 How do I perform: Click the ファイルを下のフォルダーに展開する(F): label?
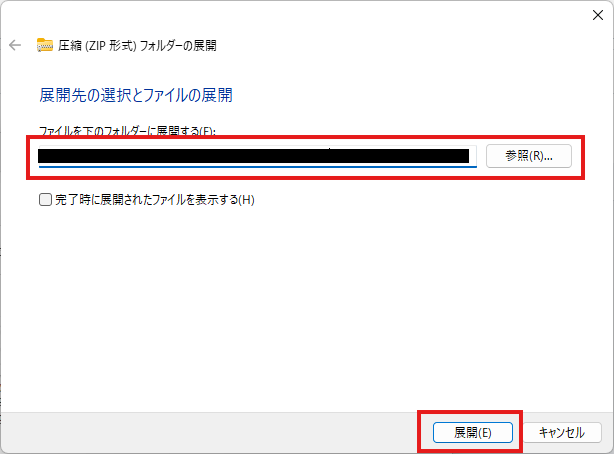pos(127,130)
